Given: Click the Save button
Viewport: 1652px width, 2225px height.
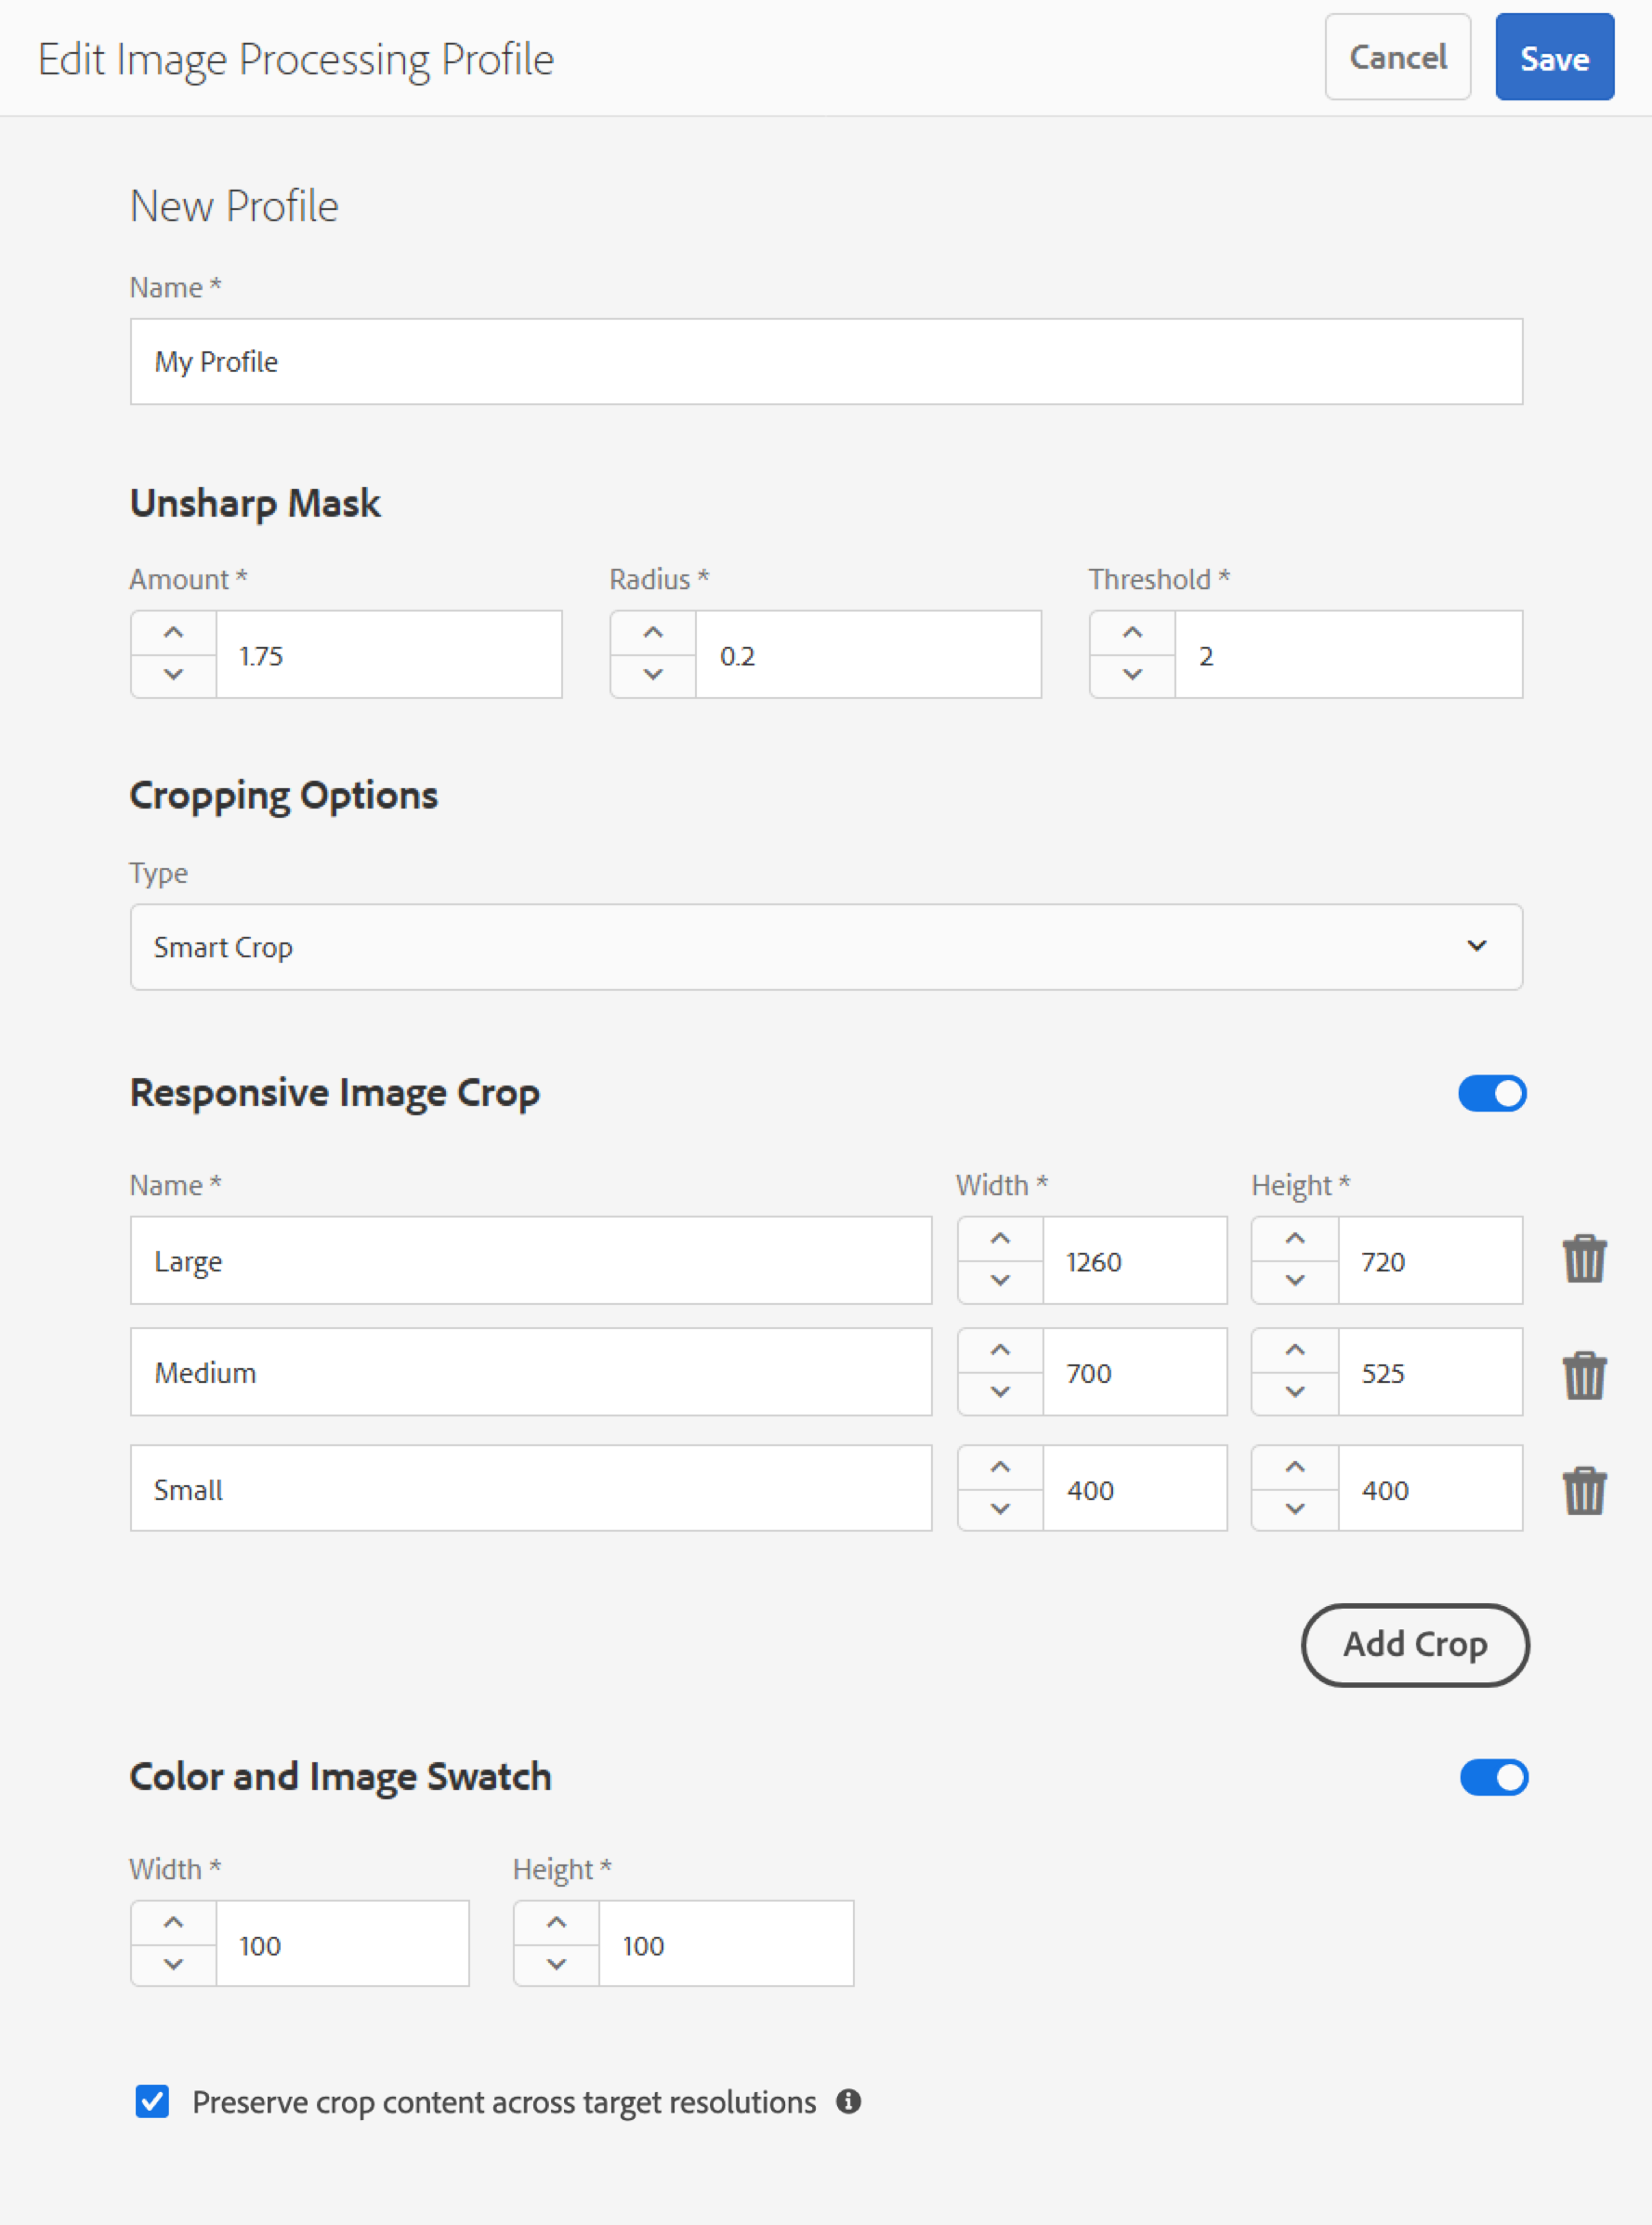Looking at the screenshot, I should [1554, 58].
